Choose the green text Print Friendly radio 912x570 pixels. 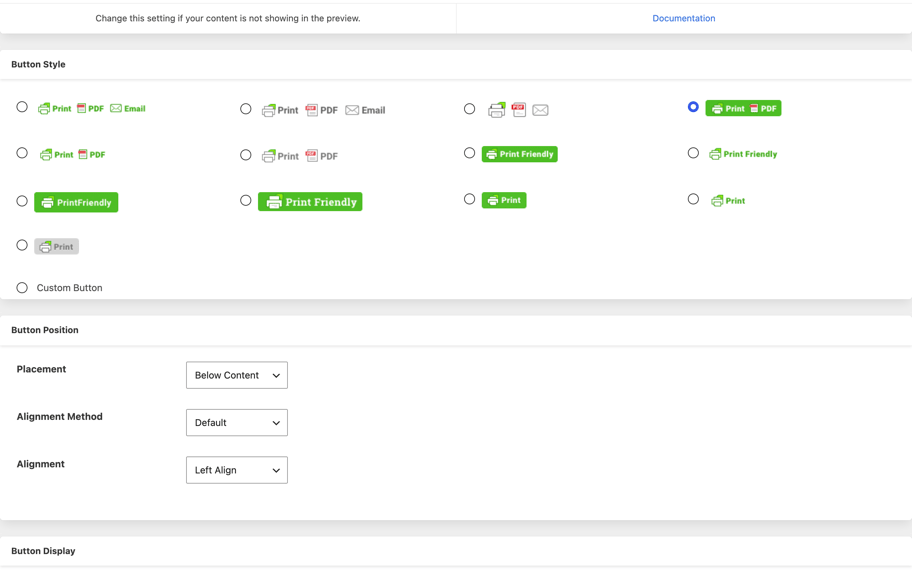(693, 153)
